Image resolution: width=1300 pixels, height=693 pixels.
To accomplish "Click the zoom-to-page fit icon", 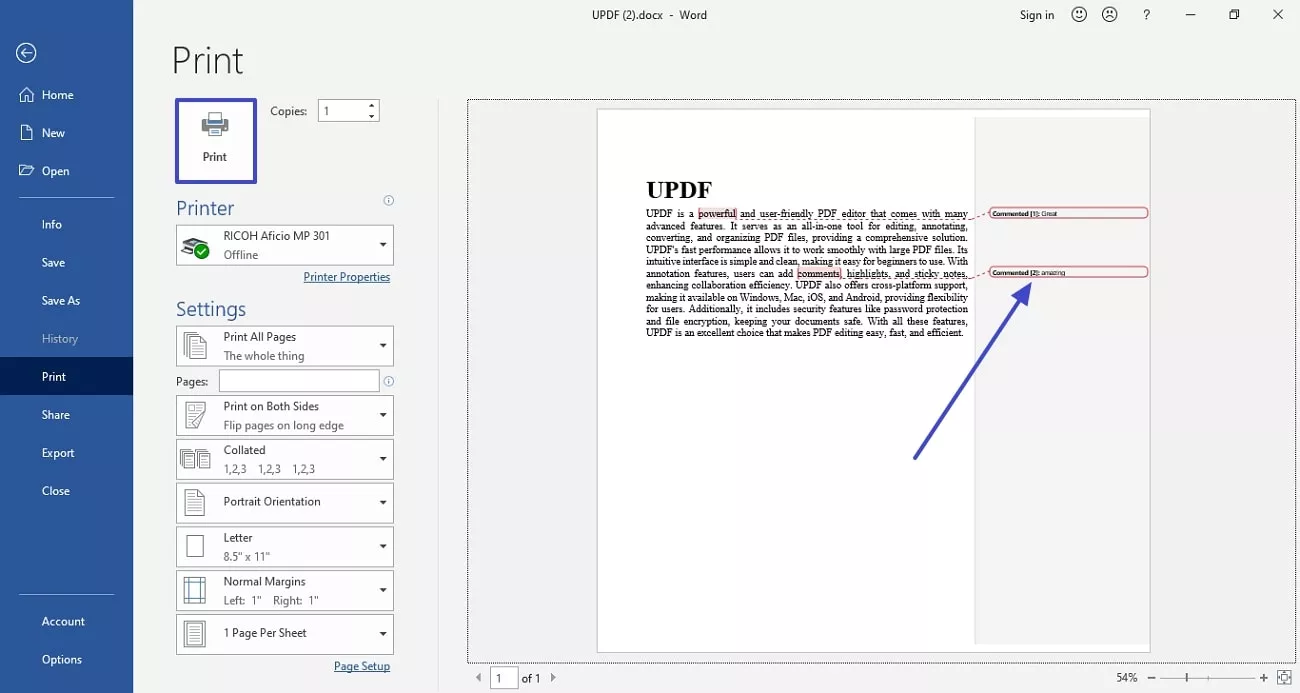I will pyautogui.click(x=1283, y=677).
